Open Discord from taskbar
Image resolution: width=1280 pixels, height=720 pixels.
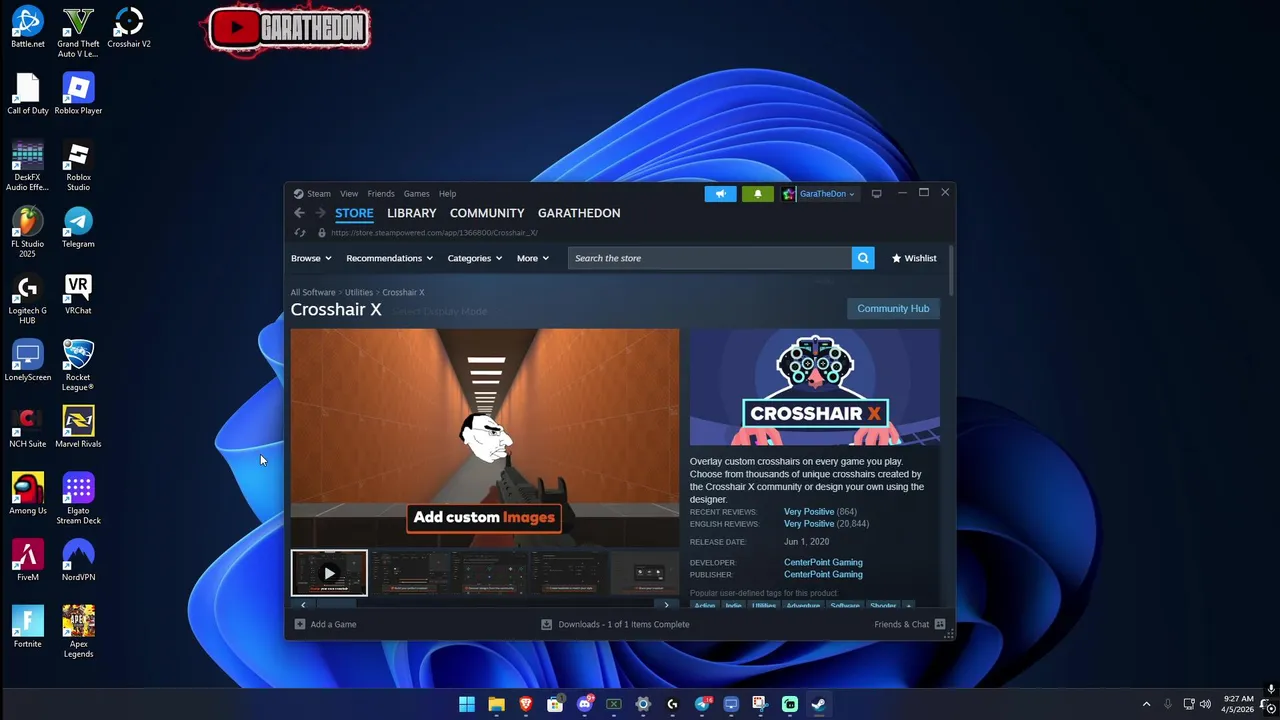pyautogui.click(x=585, y=704)
